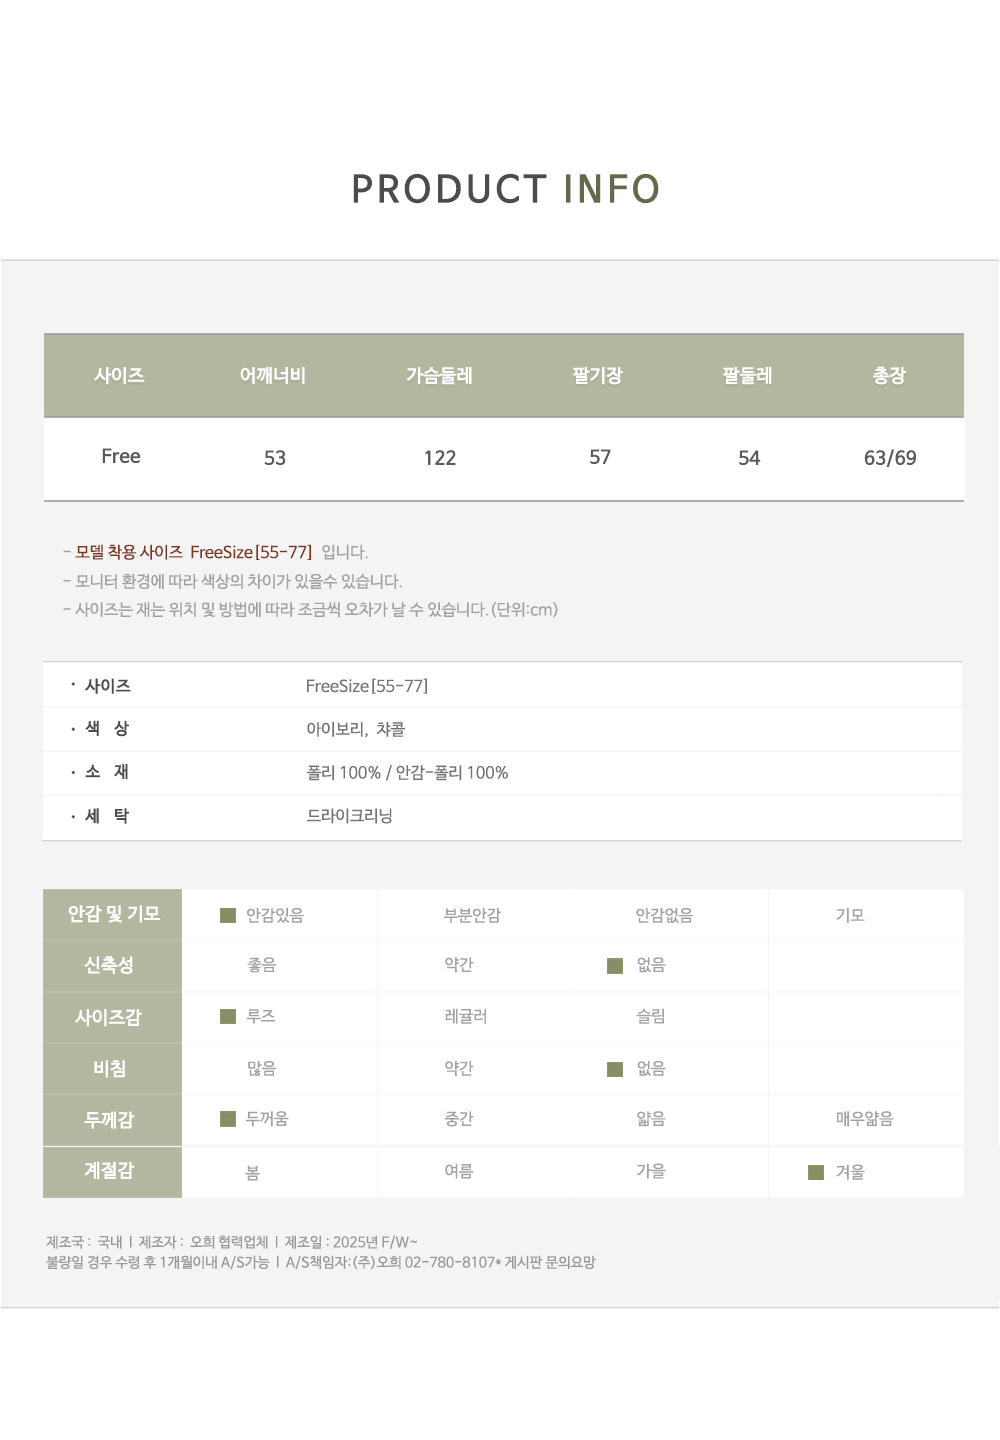Click the 안감 및 기모 row label
Screen dimensions: 1000x1440
(x=113, y=914)
